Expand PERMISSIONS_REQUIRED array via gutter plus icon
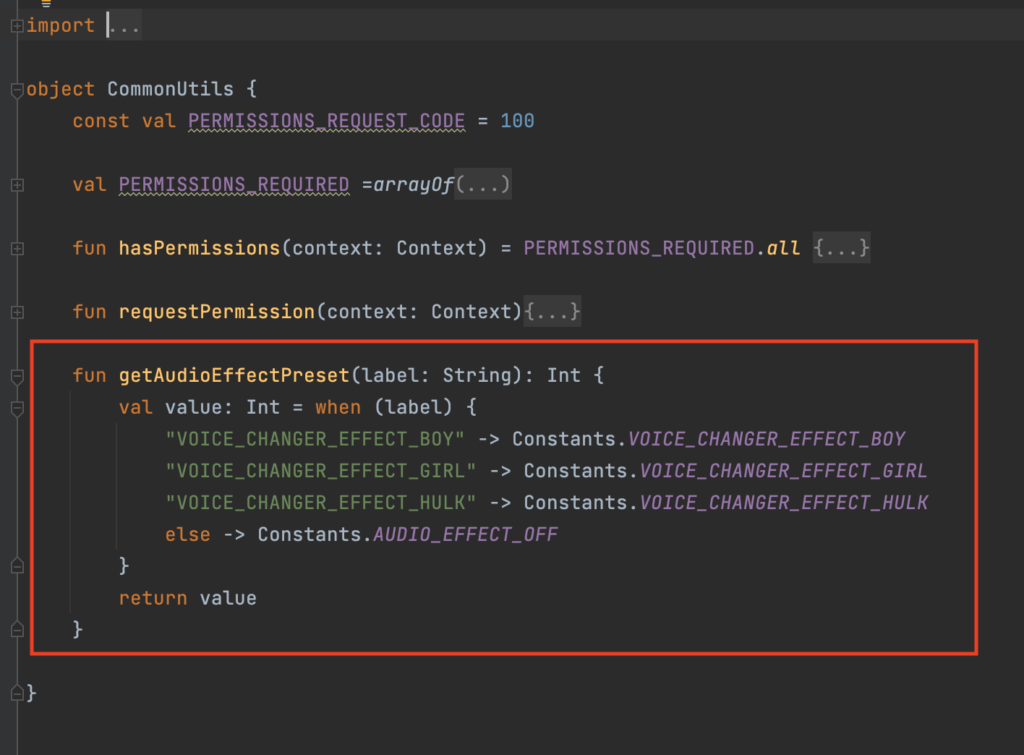The width and height of the screenshot is (1024, 755). click(16, 185)
